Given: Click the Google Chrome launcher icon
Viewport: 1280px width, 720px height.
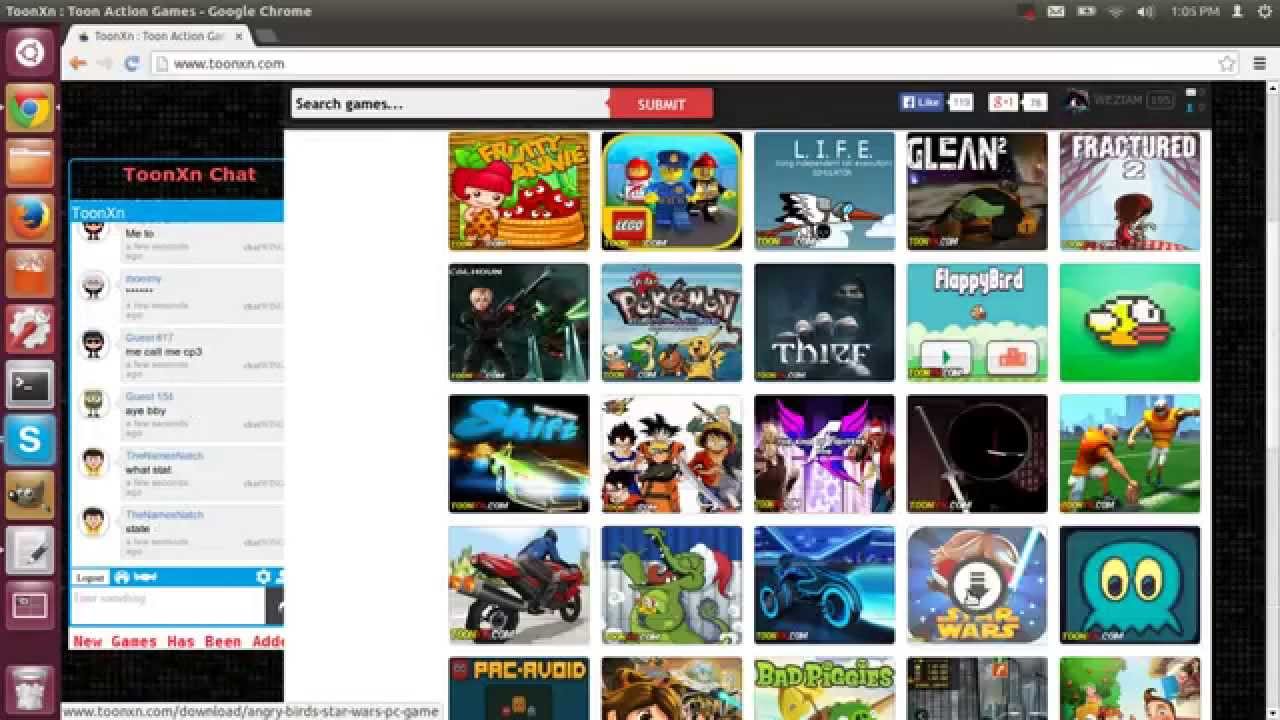Looking at the screenshot, I should 30,108.
